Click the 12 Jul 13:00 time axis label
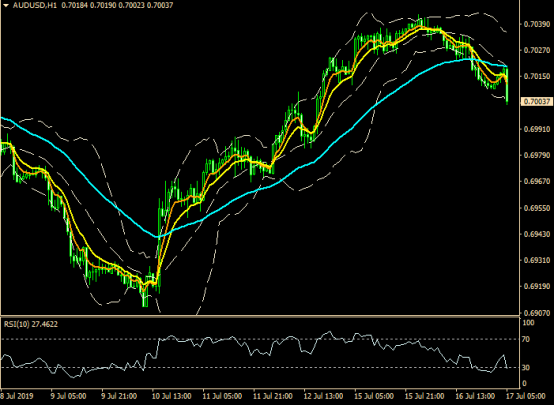The height and width of the screenshot is (406, 554). 323,396
